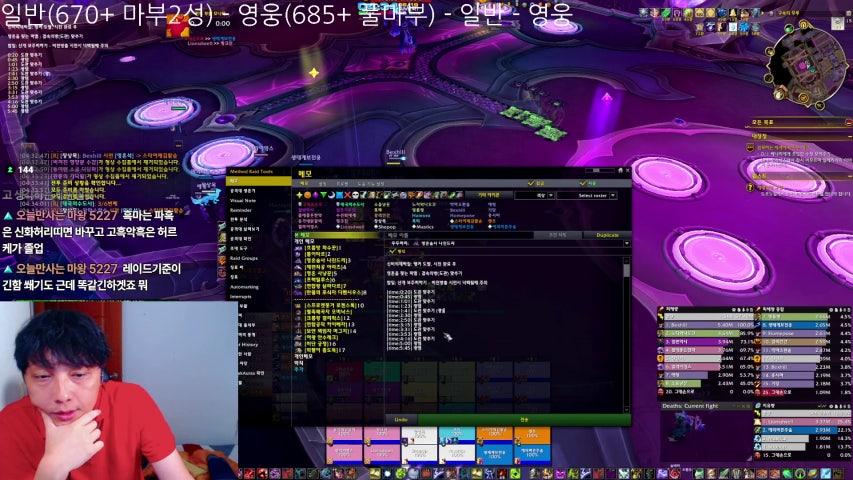Click the green button on the minimap edge

point(789,28)
